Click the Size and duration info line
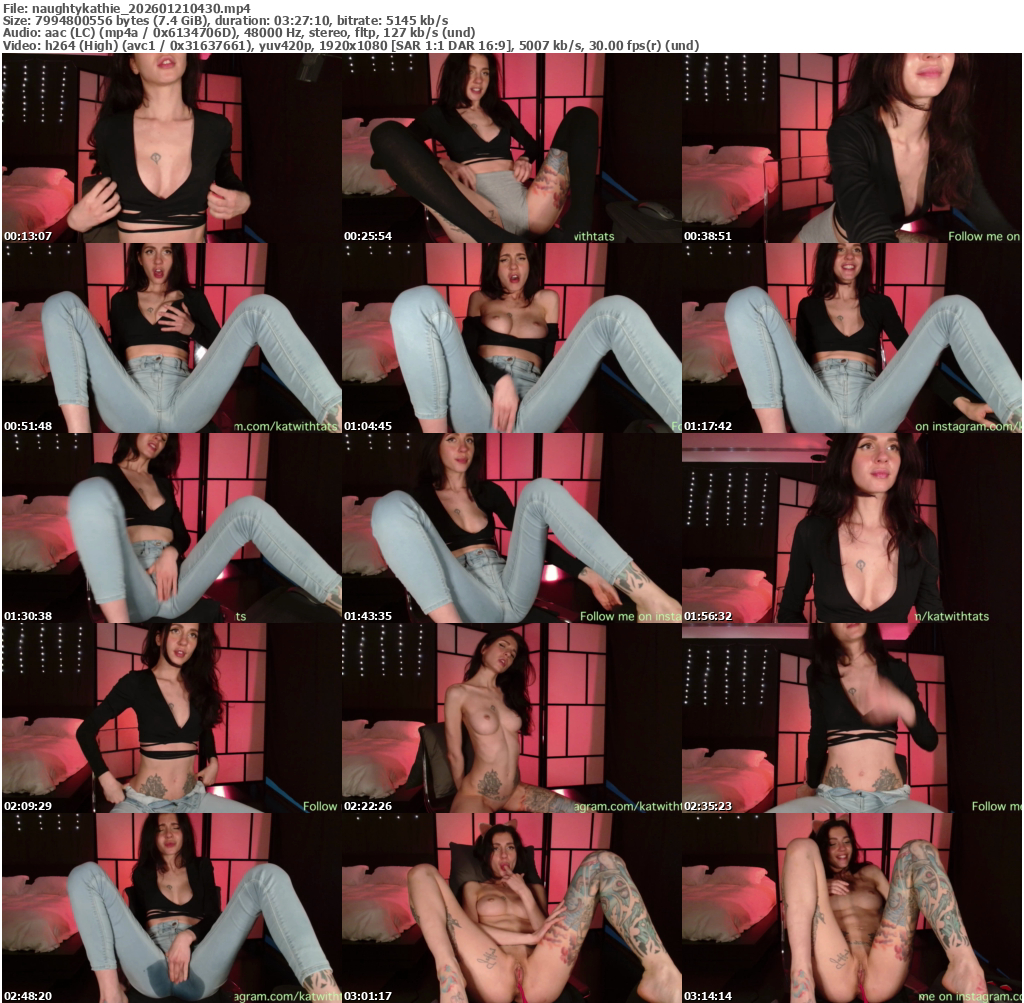The height and width of the screenshot is (1003, 1024). click(x=225, y=20)
